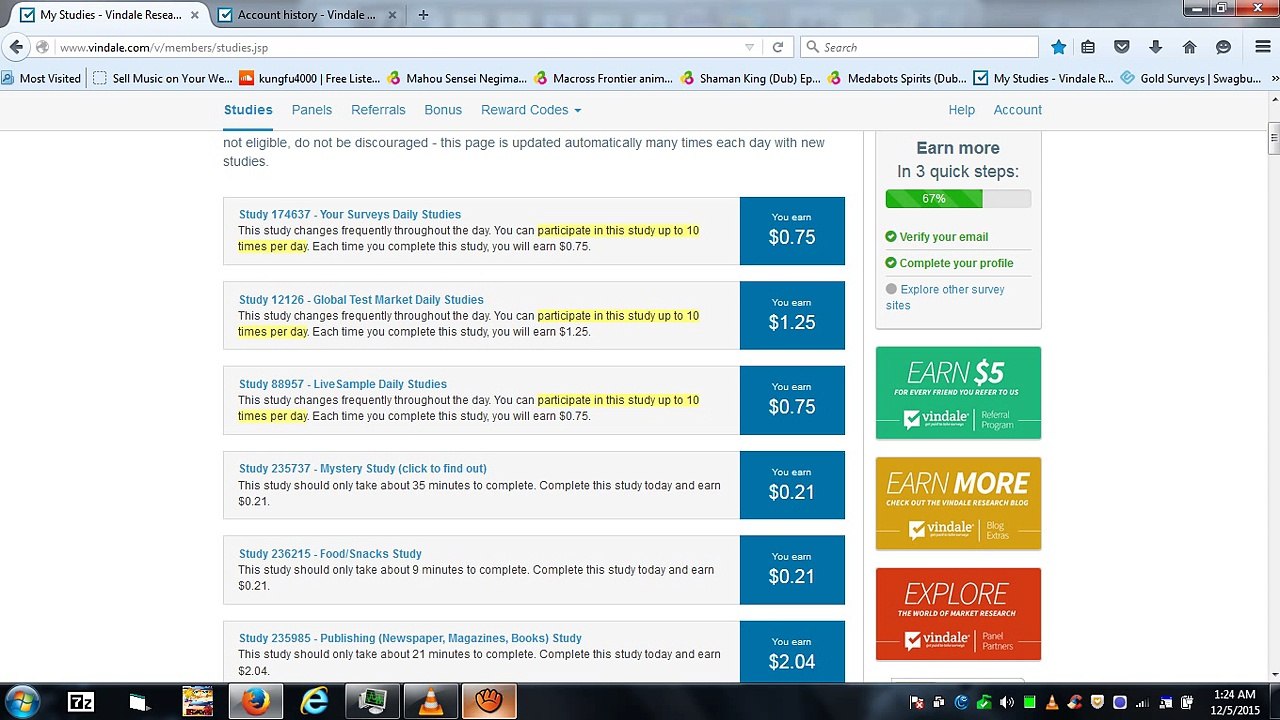Open Internet Explorer from the taskbar

click(314, 702)
